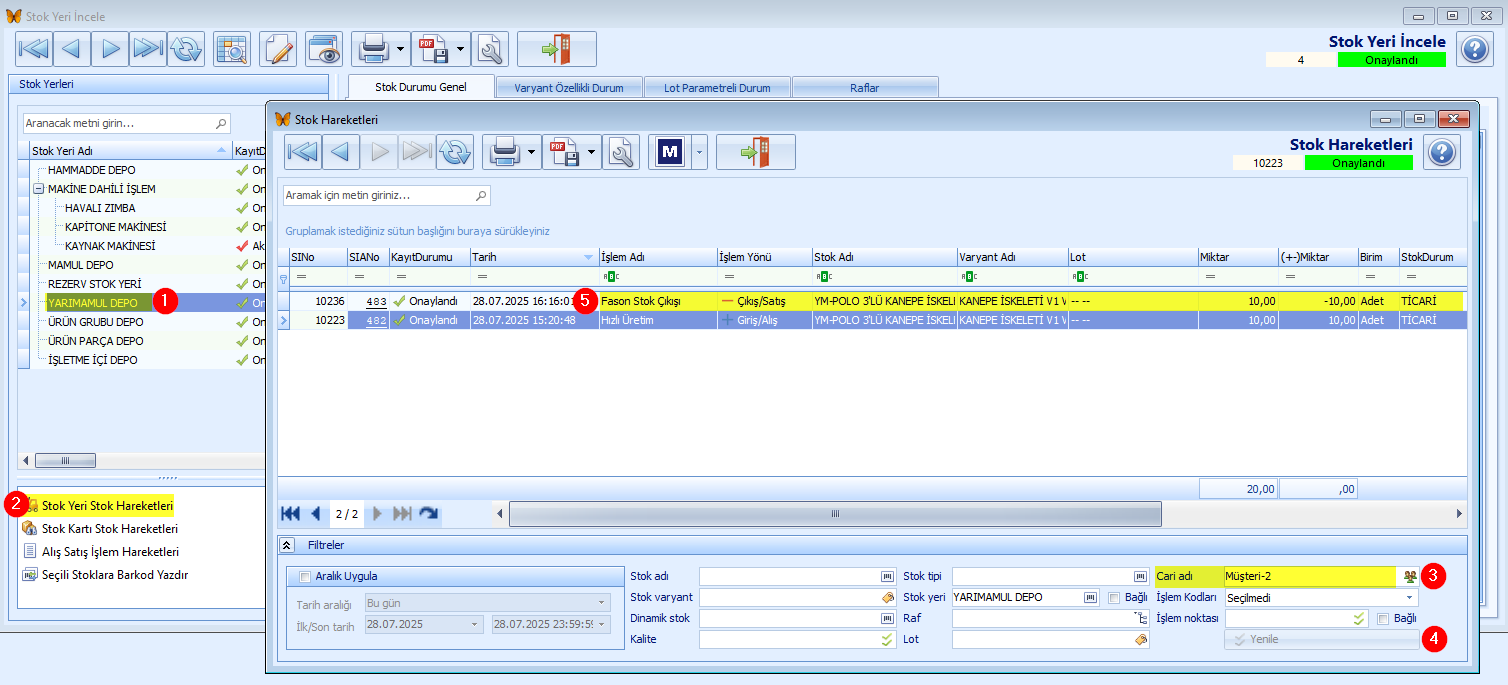Open Seçili Stoklara Barkod Yazdır link
Viewport: 1508px width, 685px height.
(x=115, y=575)
